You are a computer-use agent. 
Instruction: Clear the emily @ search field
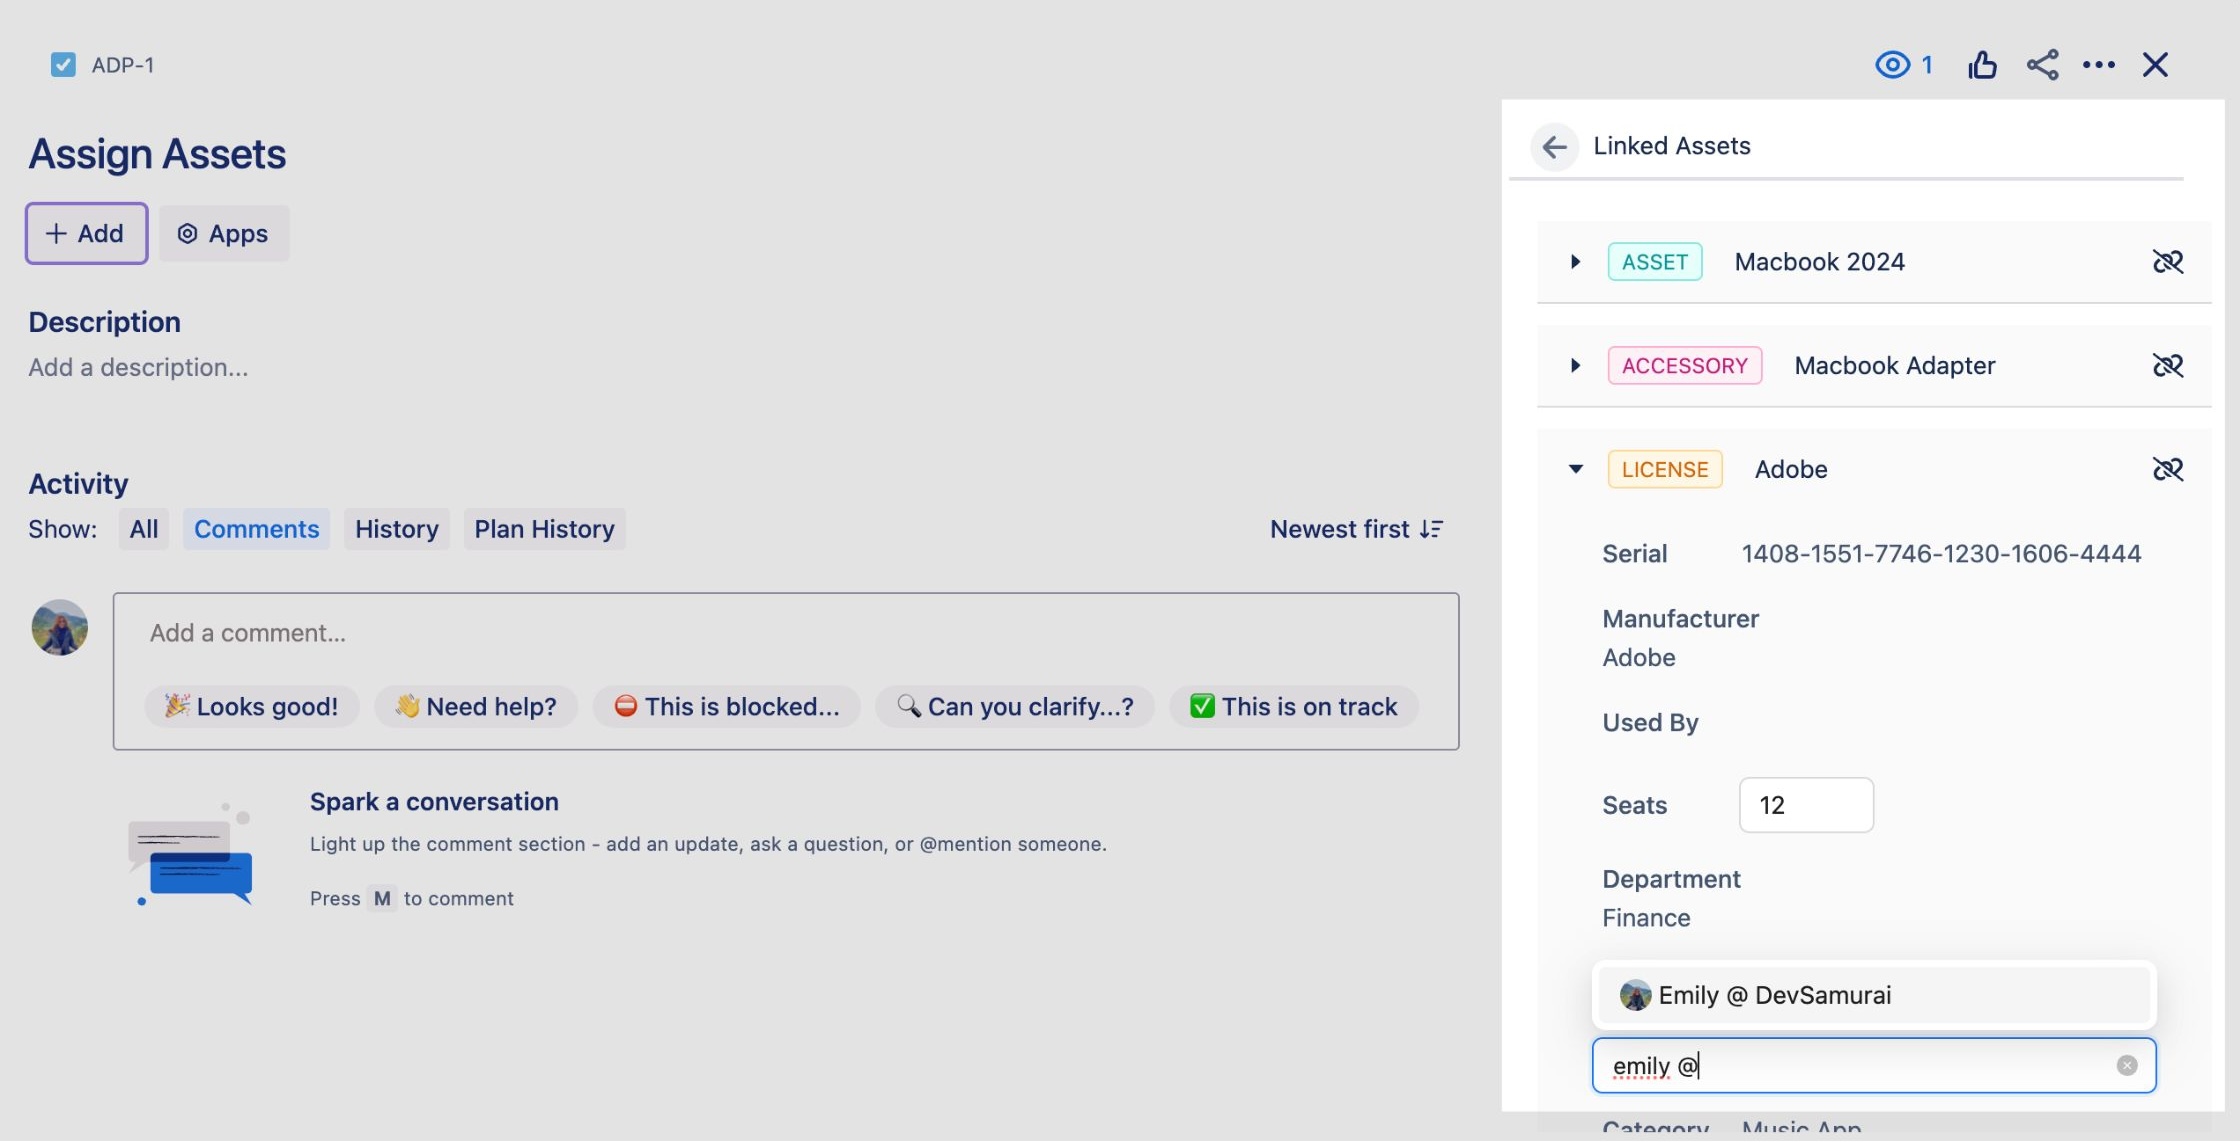[x=2126, y=1065]
